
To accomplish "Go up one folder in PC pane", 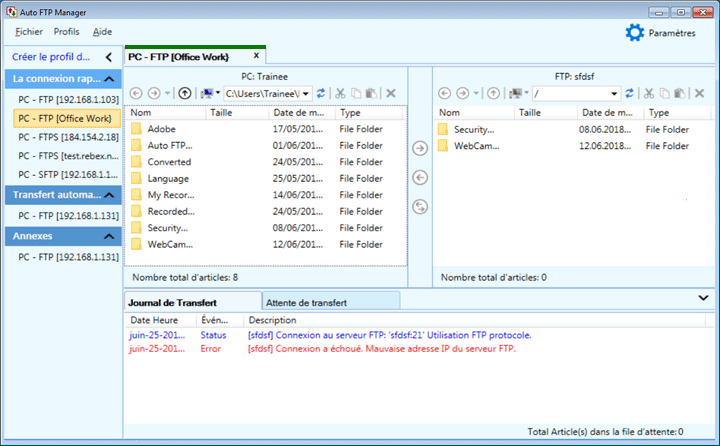I will point(184,93).
